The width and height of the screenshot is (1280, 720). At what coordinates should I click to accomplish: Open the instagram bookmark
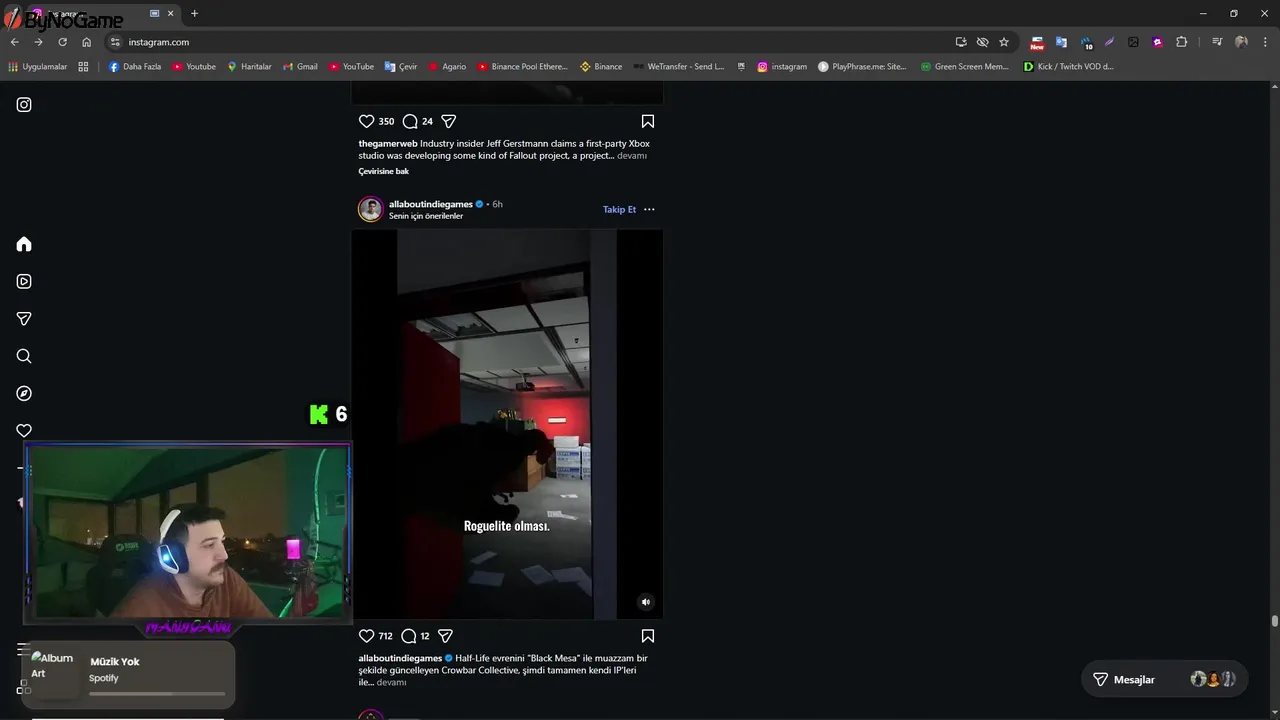click(781, 67)
